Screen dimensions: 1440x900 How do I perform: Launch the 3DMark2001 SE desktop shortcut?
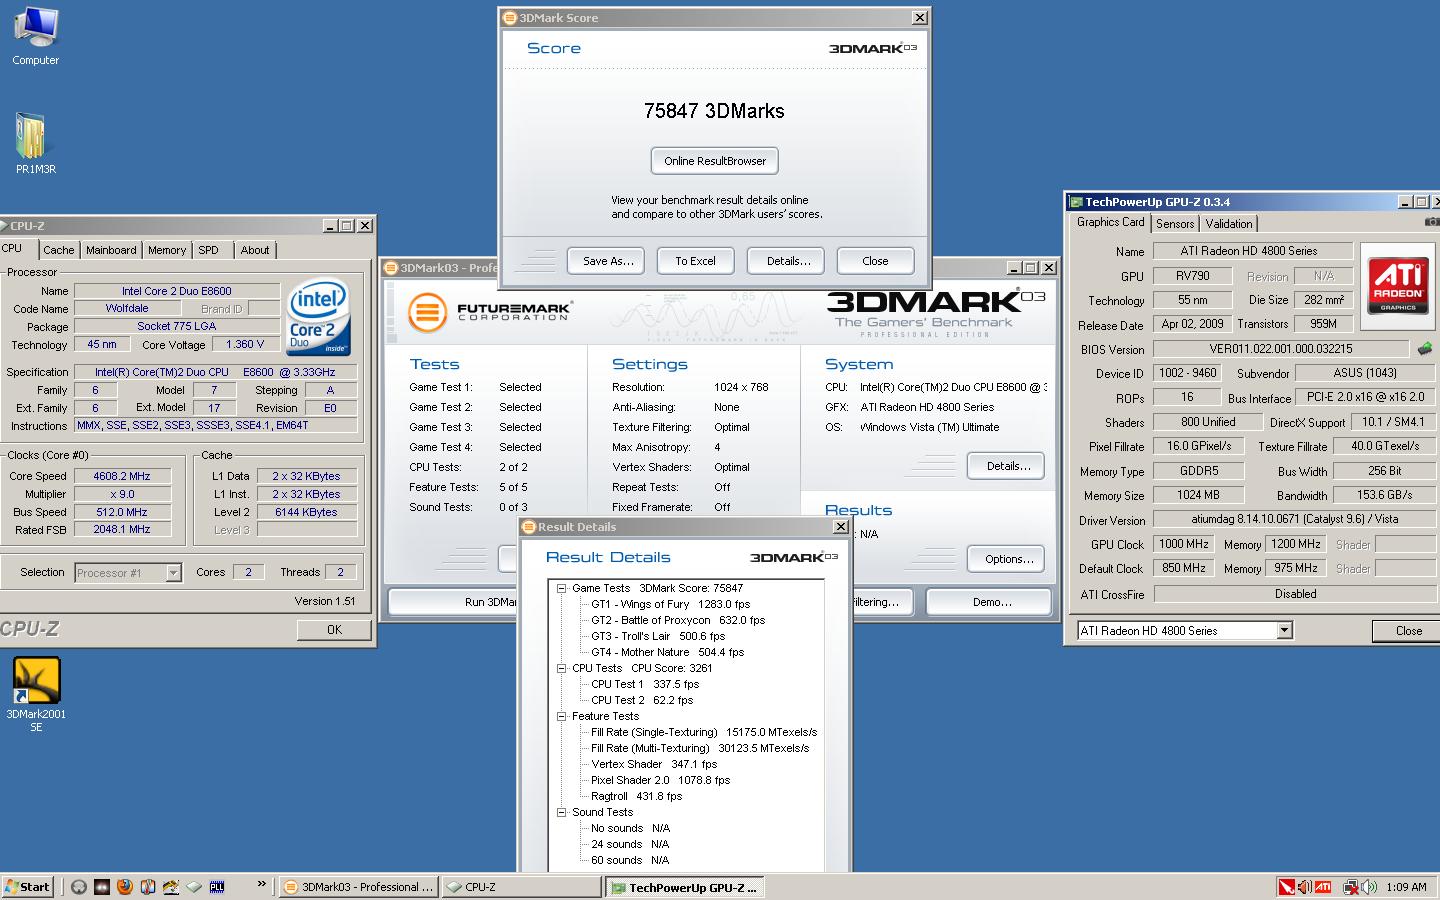point(36,695)
